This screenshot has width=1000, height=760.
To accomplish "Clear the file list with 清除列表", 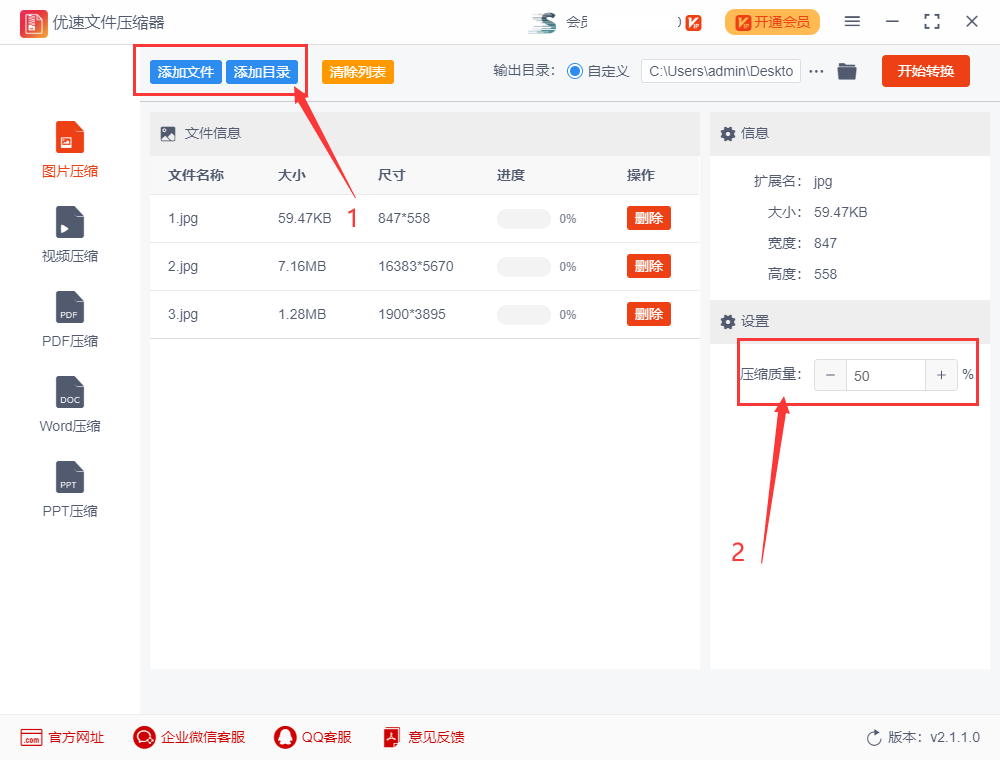I will pos(357,71).
